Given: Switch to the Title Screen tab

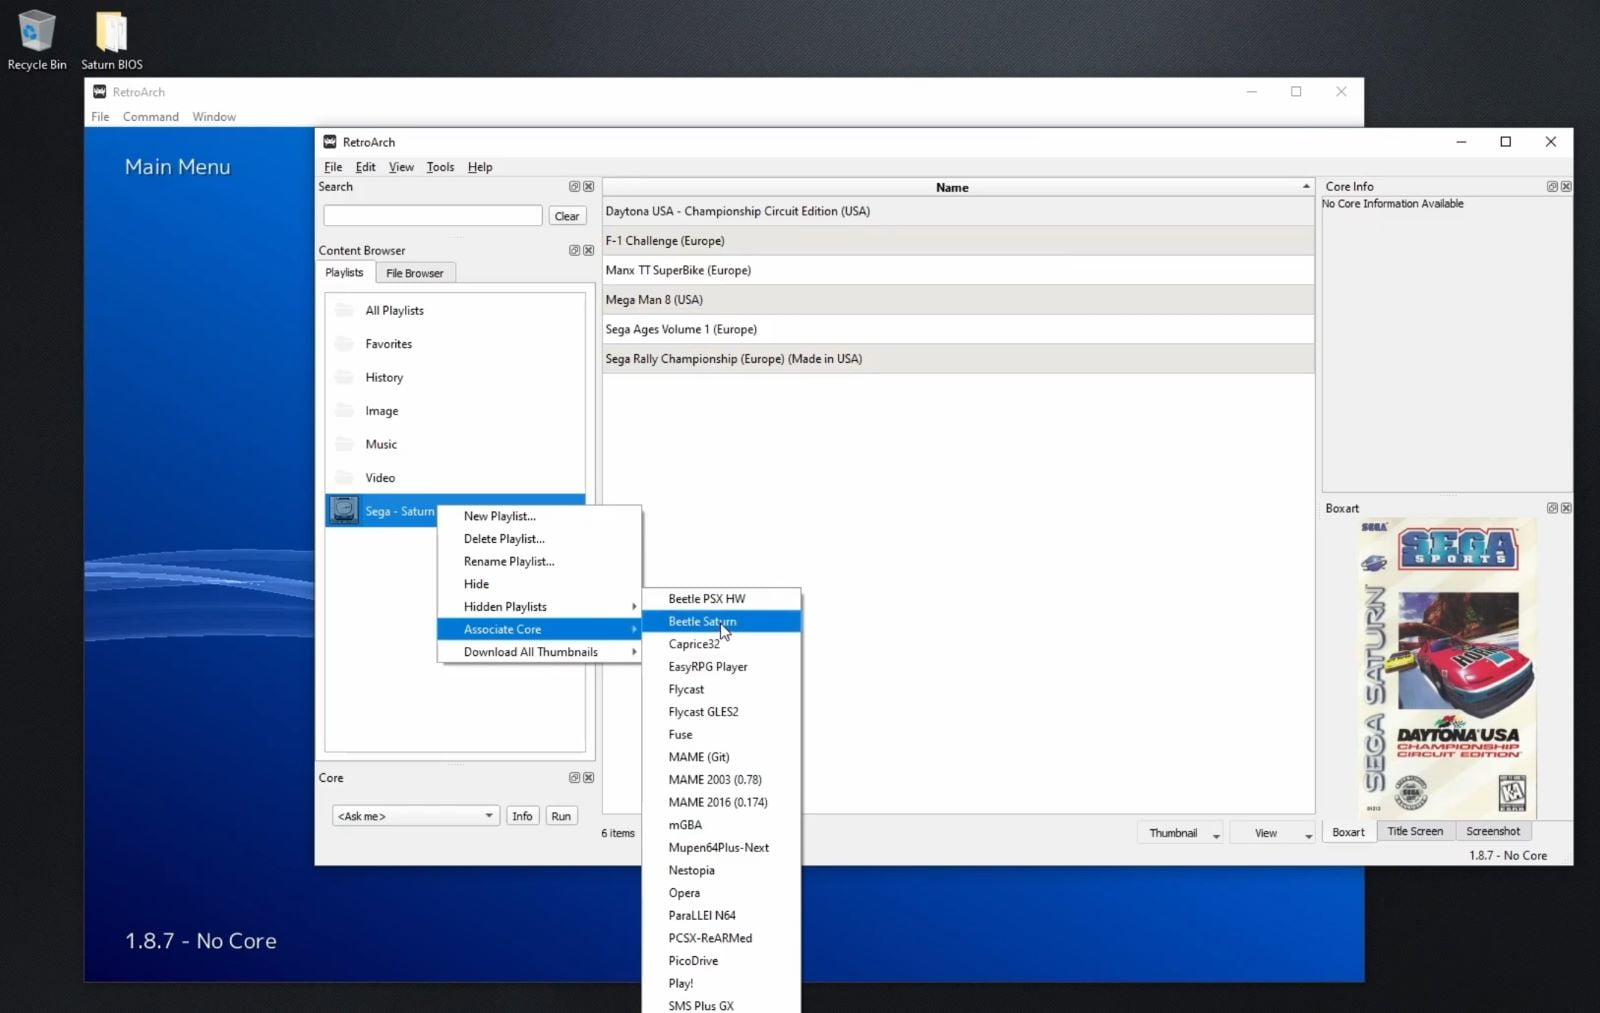Looking at the screenshot, I should (1414, 831).
